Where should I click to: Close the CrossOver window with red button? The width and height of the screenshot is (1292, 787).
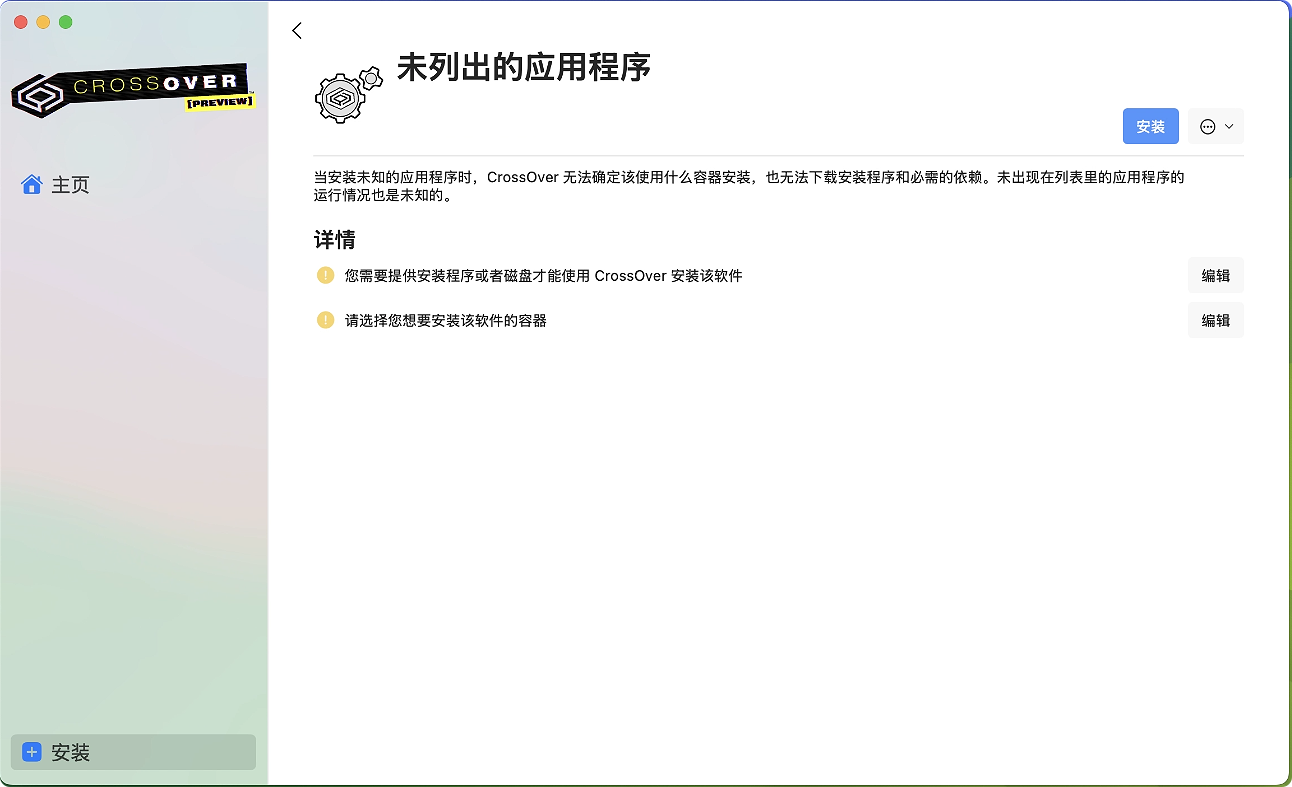coord(20,22)
